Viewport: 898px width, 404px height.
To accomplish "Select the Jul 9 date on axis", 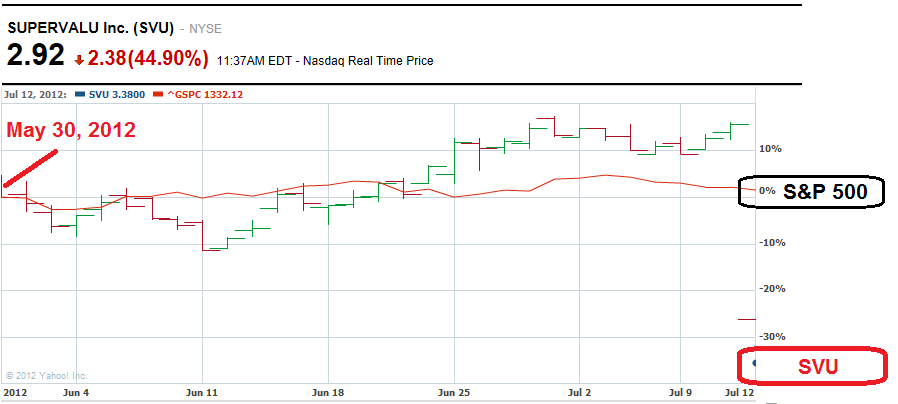I will 679,394.
